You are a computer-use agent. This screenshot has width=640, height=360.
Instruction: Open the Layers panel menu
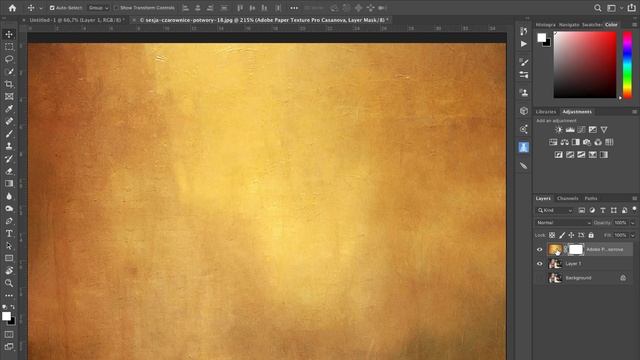click(634, 198)
